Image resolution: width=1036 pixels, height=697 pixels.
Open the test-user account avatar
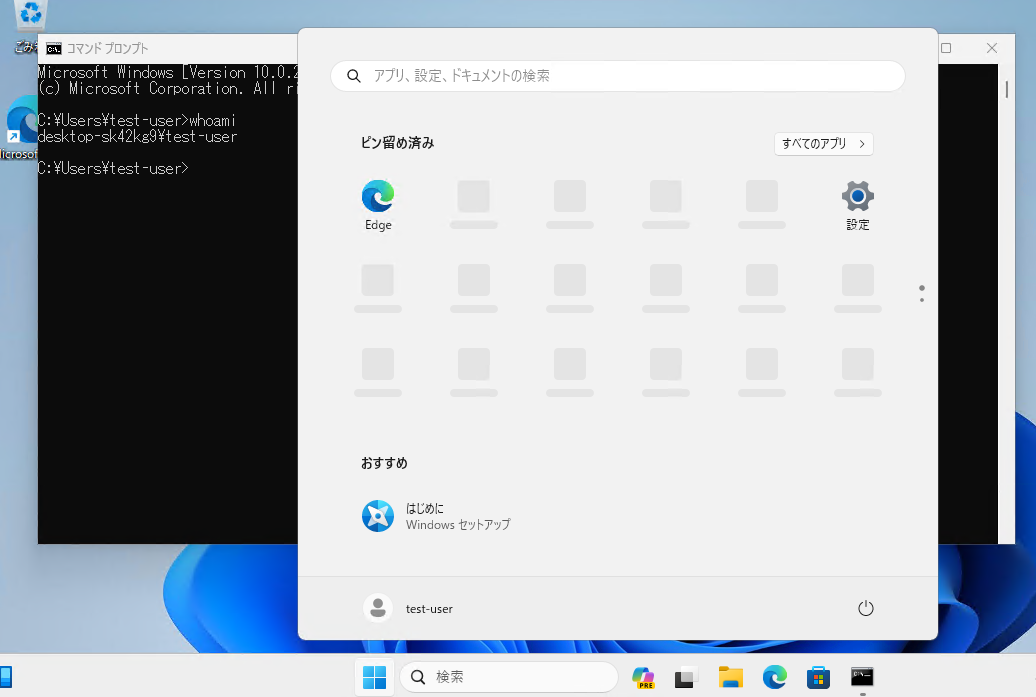pos(378,608)
